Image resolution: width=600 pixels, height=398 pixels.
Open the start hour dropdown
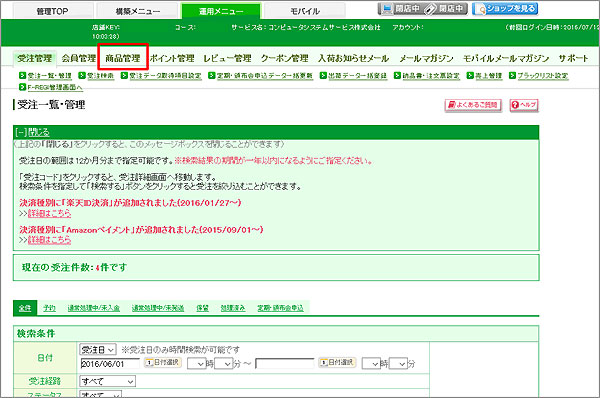pos(197,364)
